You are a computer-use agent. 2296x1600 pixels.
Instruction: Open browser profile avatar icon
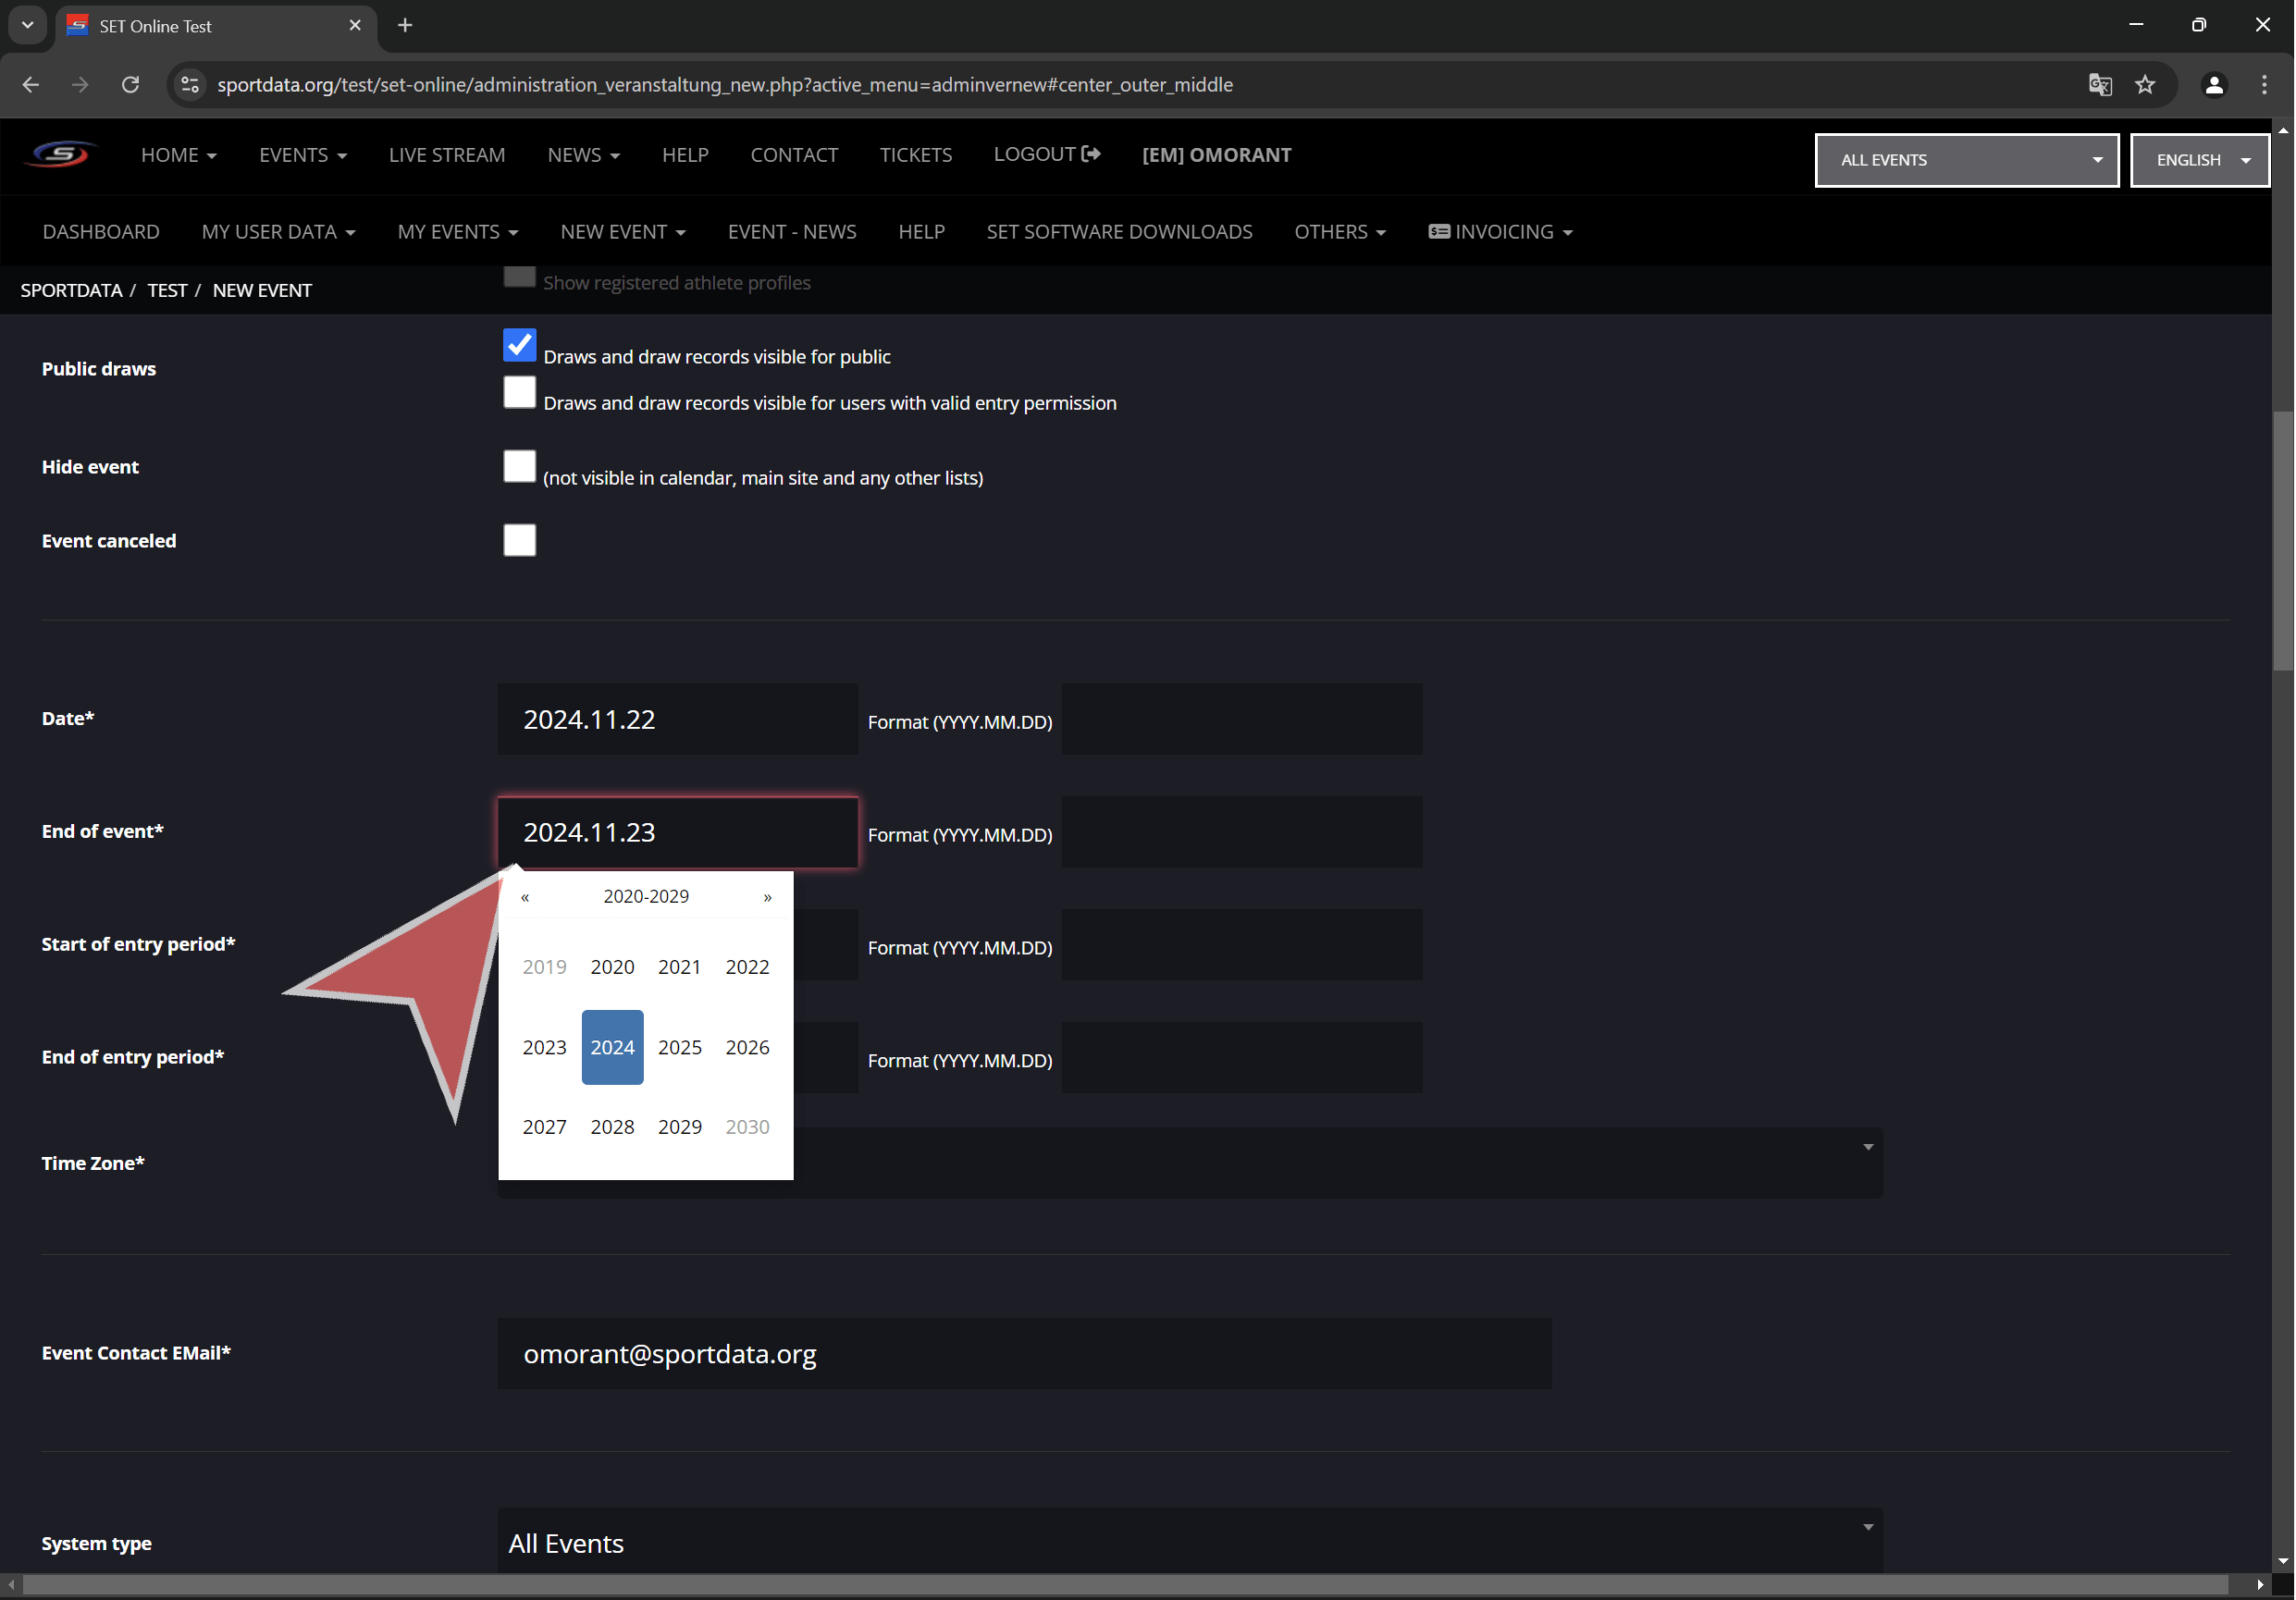pos(2214,85)
